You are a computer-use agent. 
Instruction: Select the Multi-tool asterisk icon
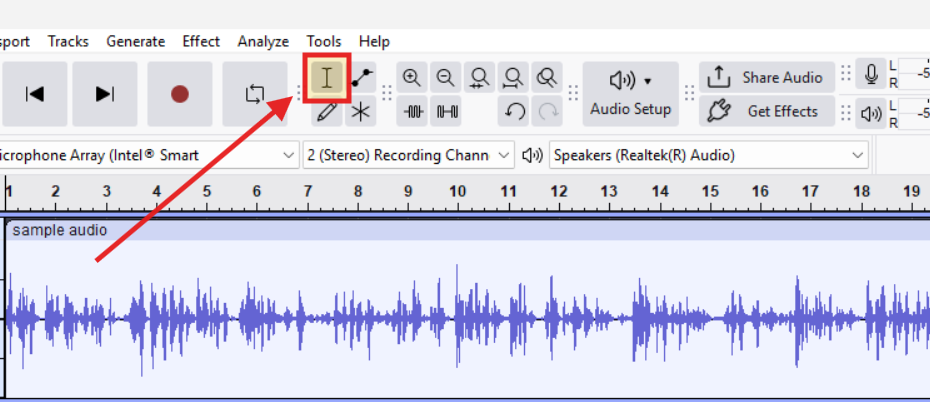(x=361, y=112)
